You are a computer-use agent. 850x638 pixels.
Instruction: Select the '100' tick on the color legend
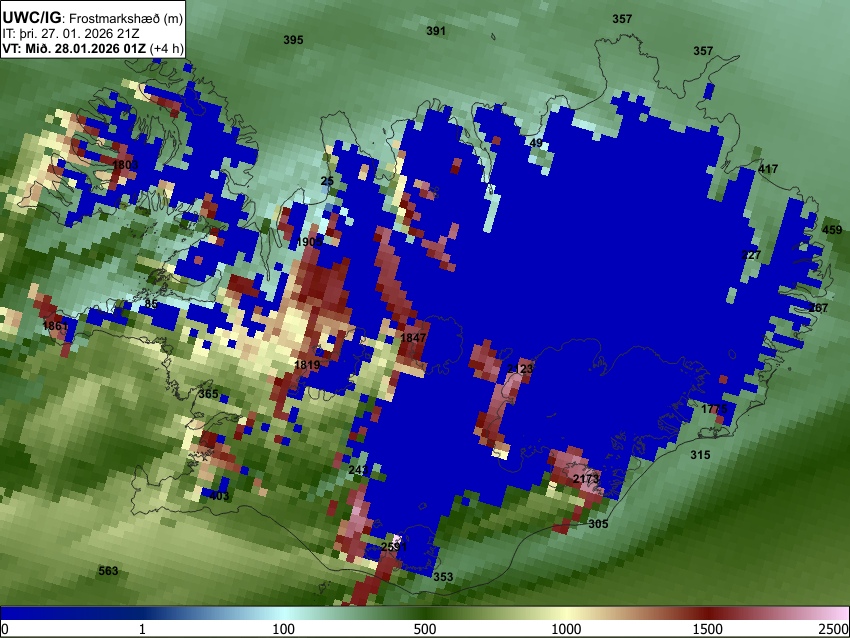[x=283, y=629]
